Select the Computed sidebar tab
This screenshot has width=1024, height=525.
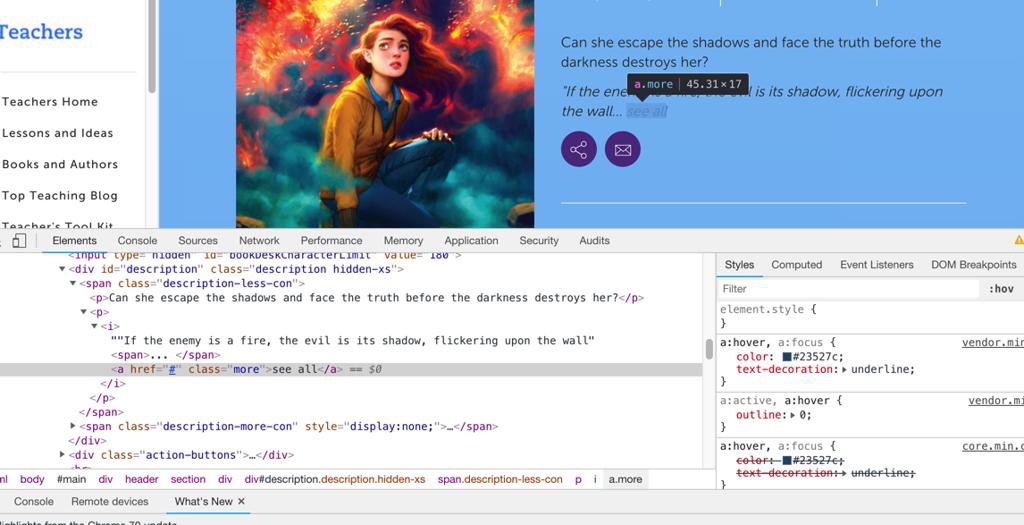tap(796, 264)
